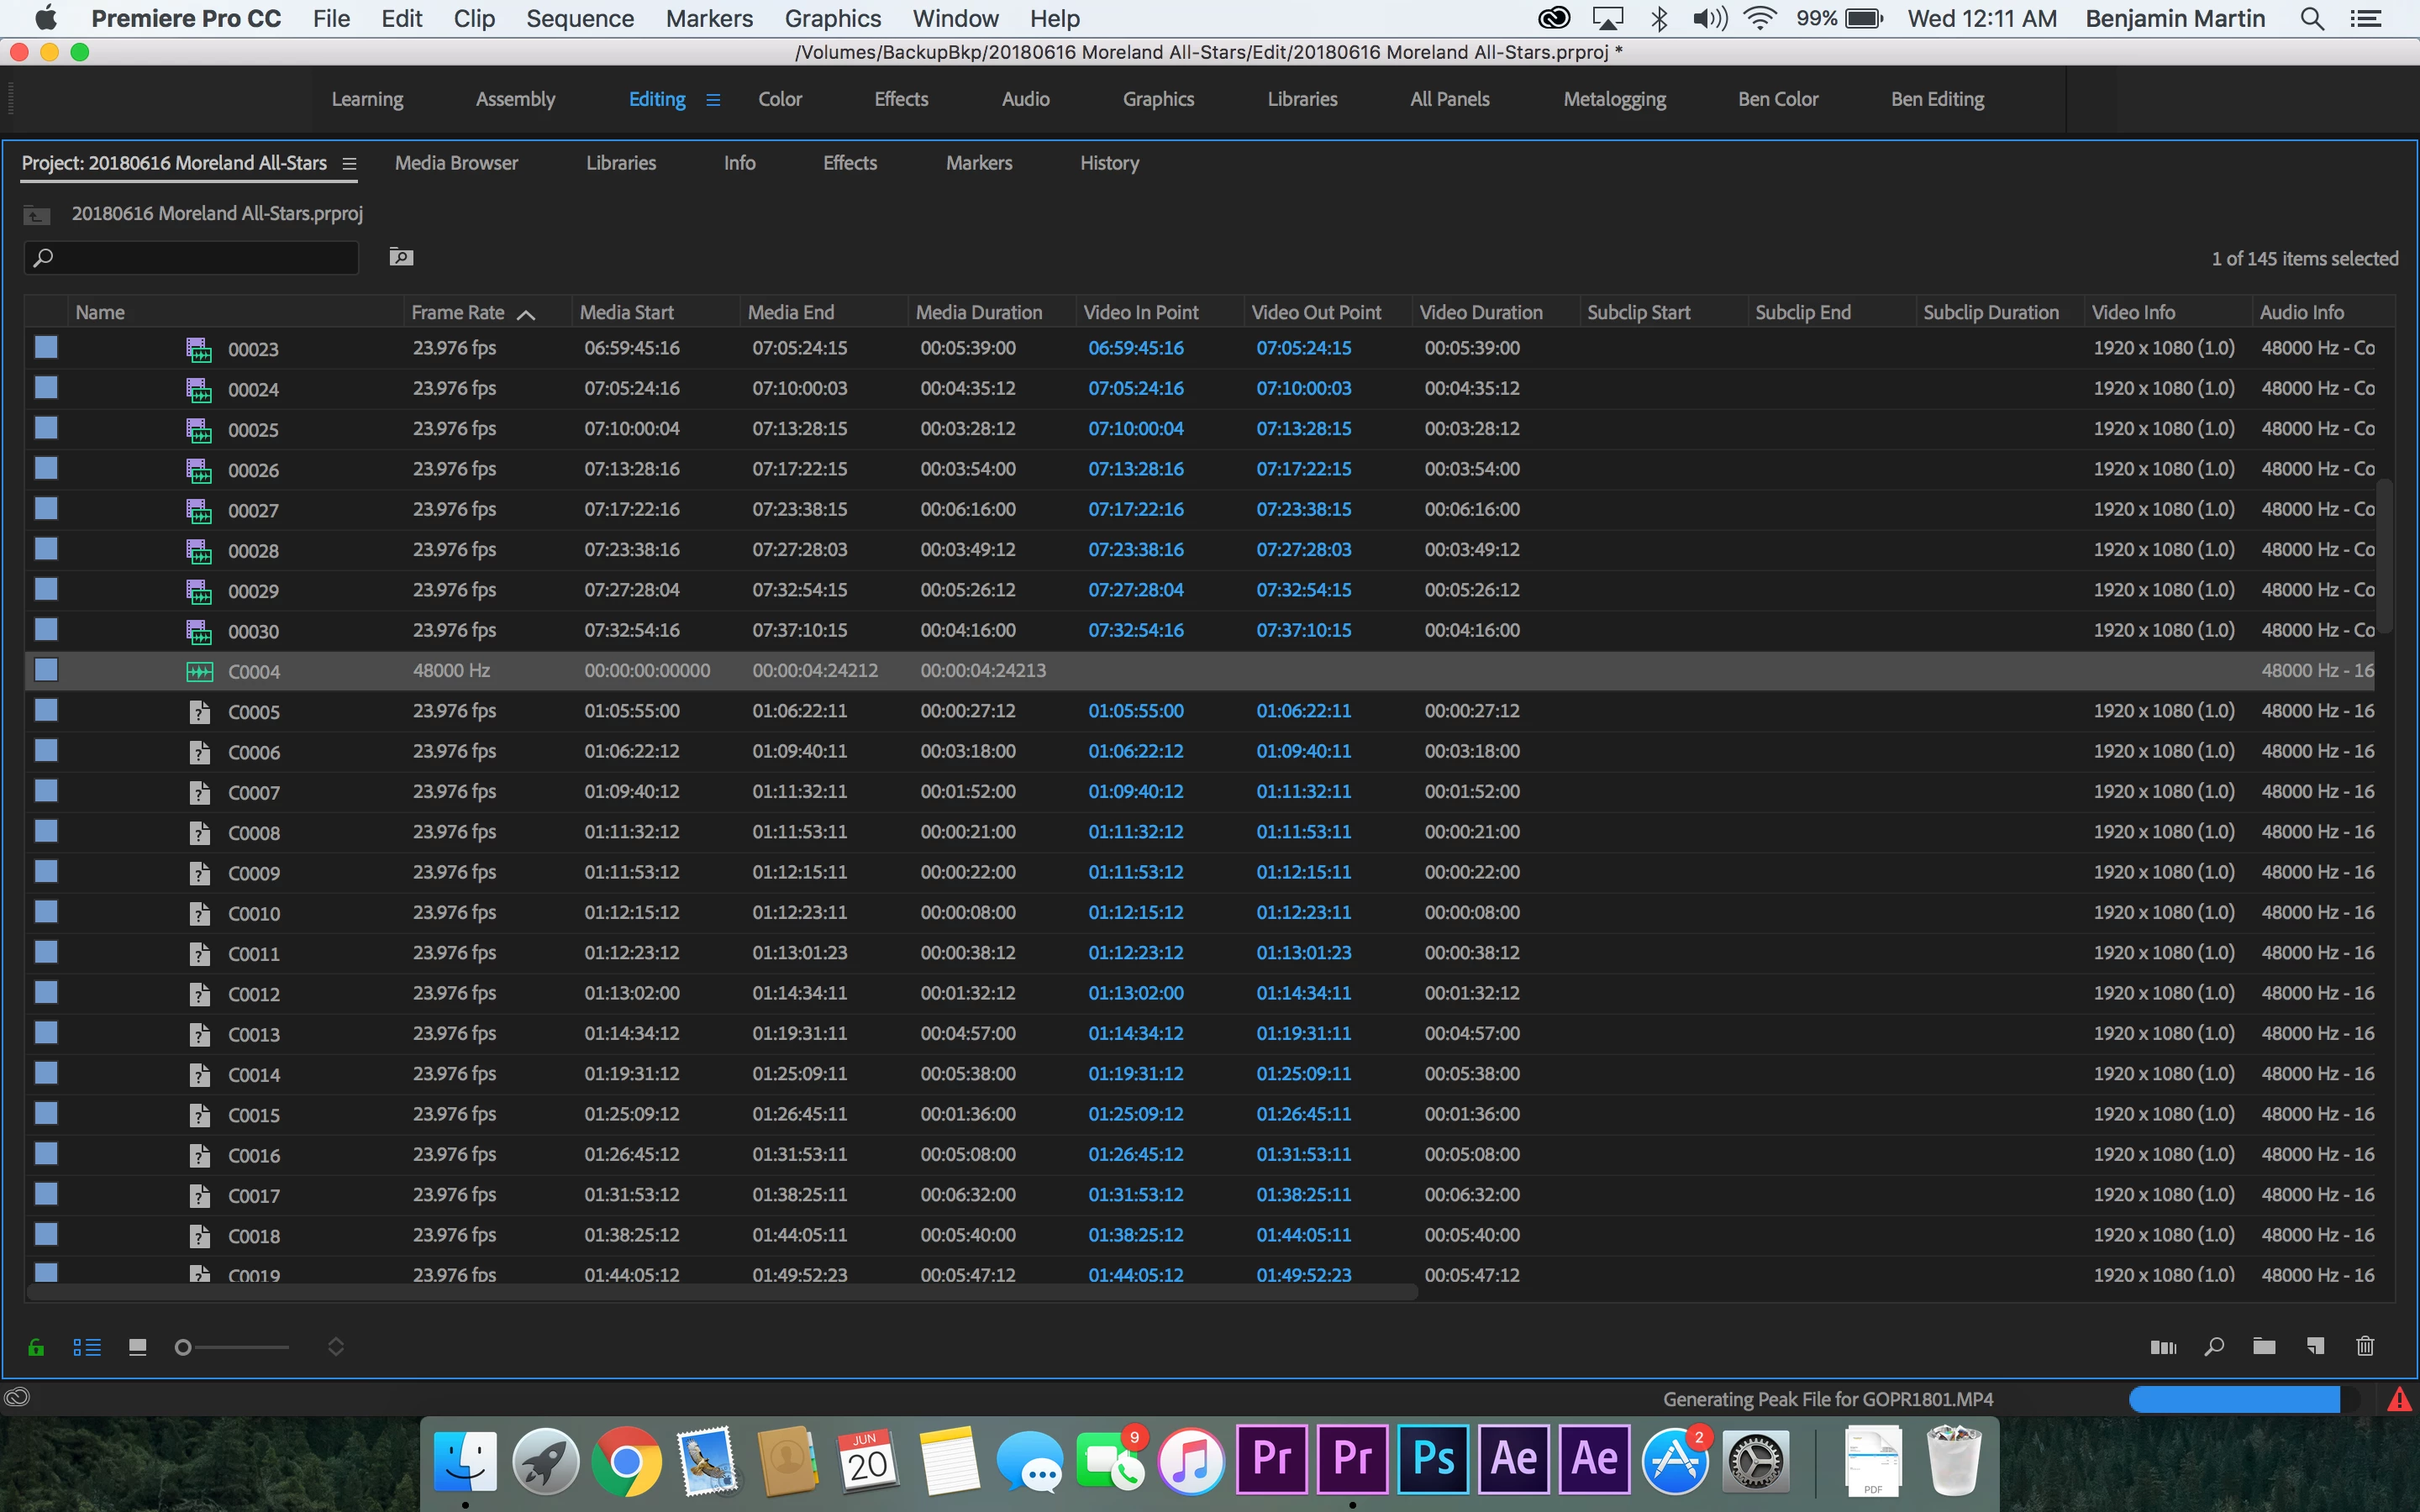Click the thumbnail zoom slider handle
Viewport: 2420px width, 1512px height.
click(183, 1347)
